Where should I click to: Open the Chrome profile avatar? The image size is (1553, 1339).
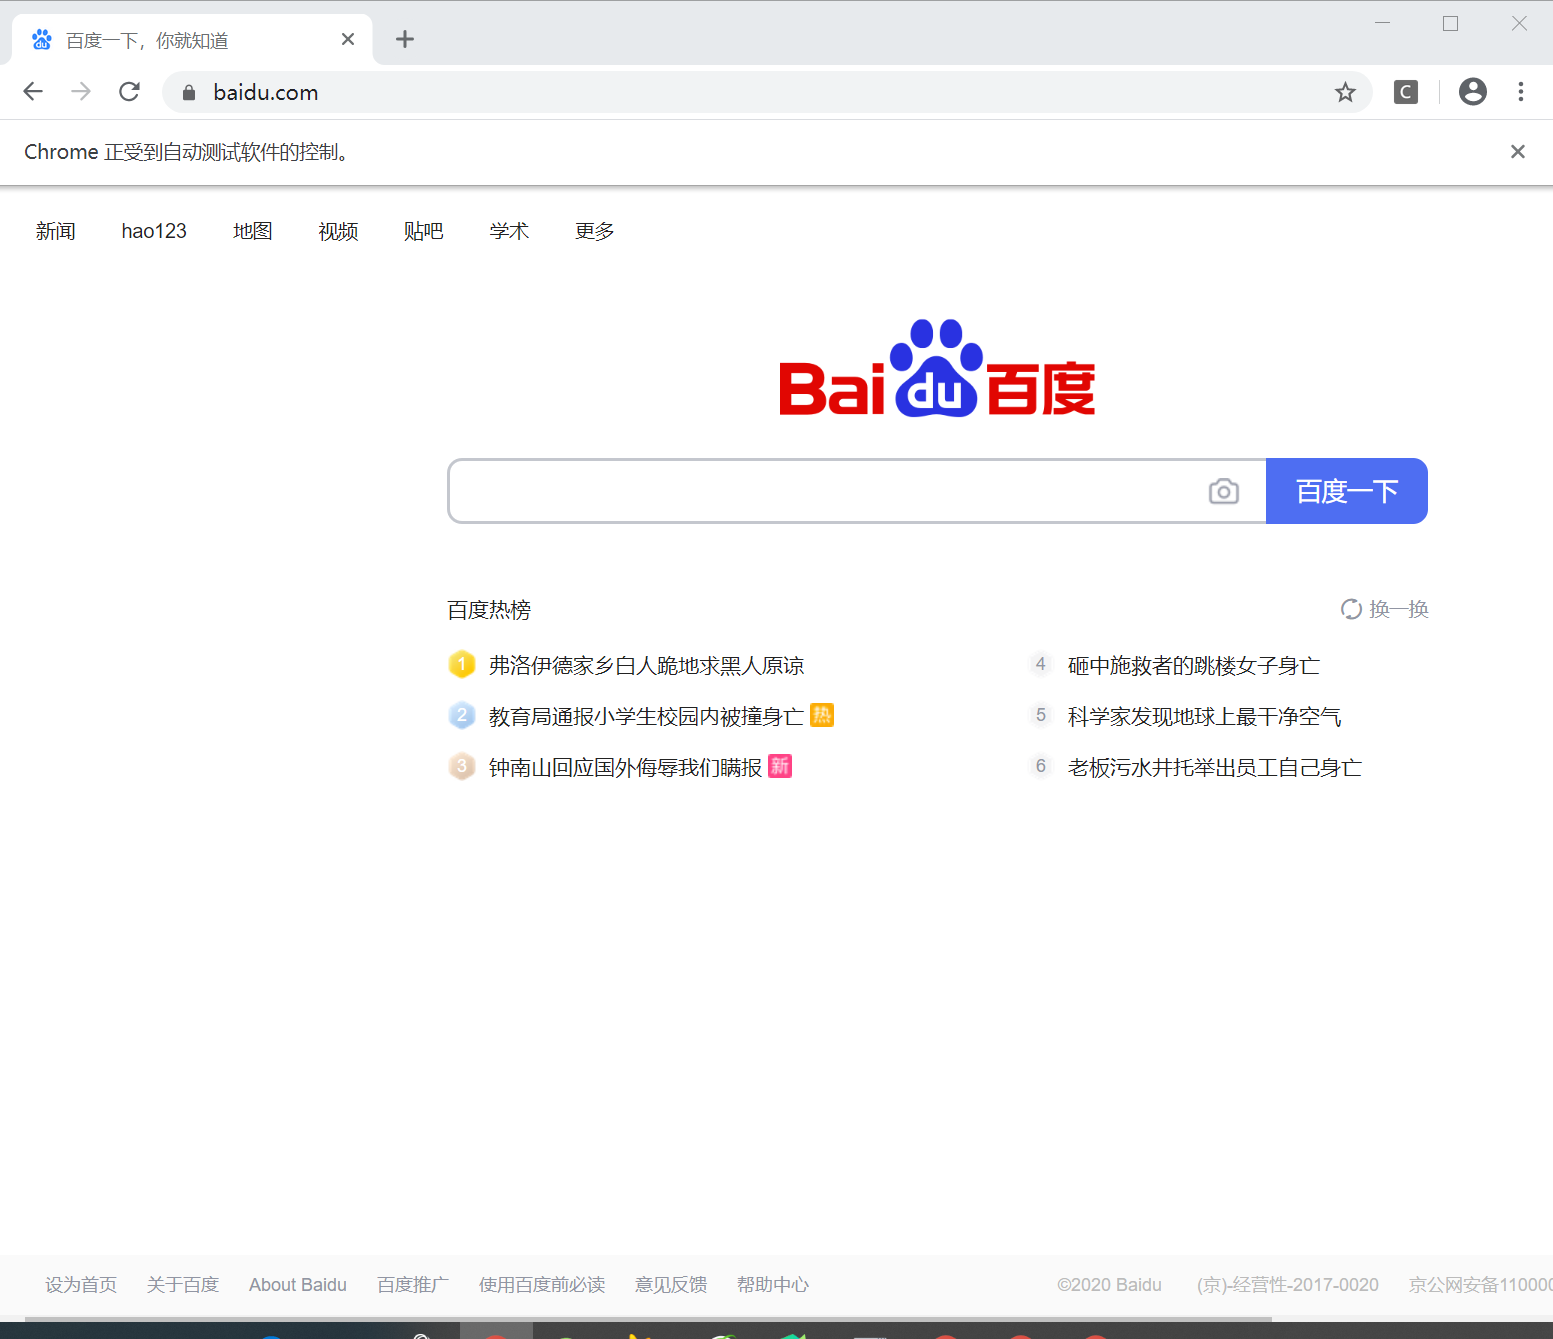point(1472,92)
